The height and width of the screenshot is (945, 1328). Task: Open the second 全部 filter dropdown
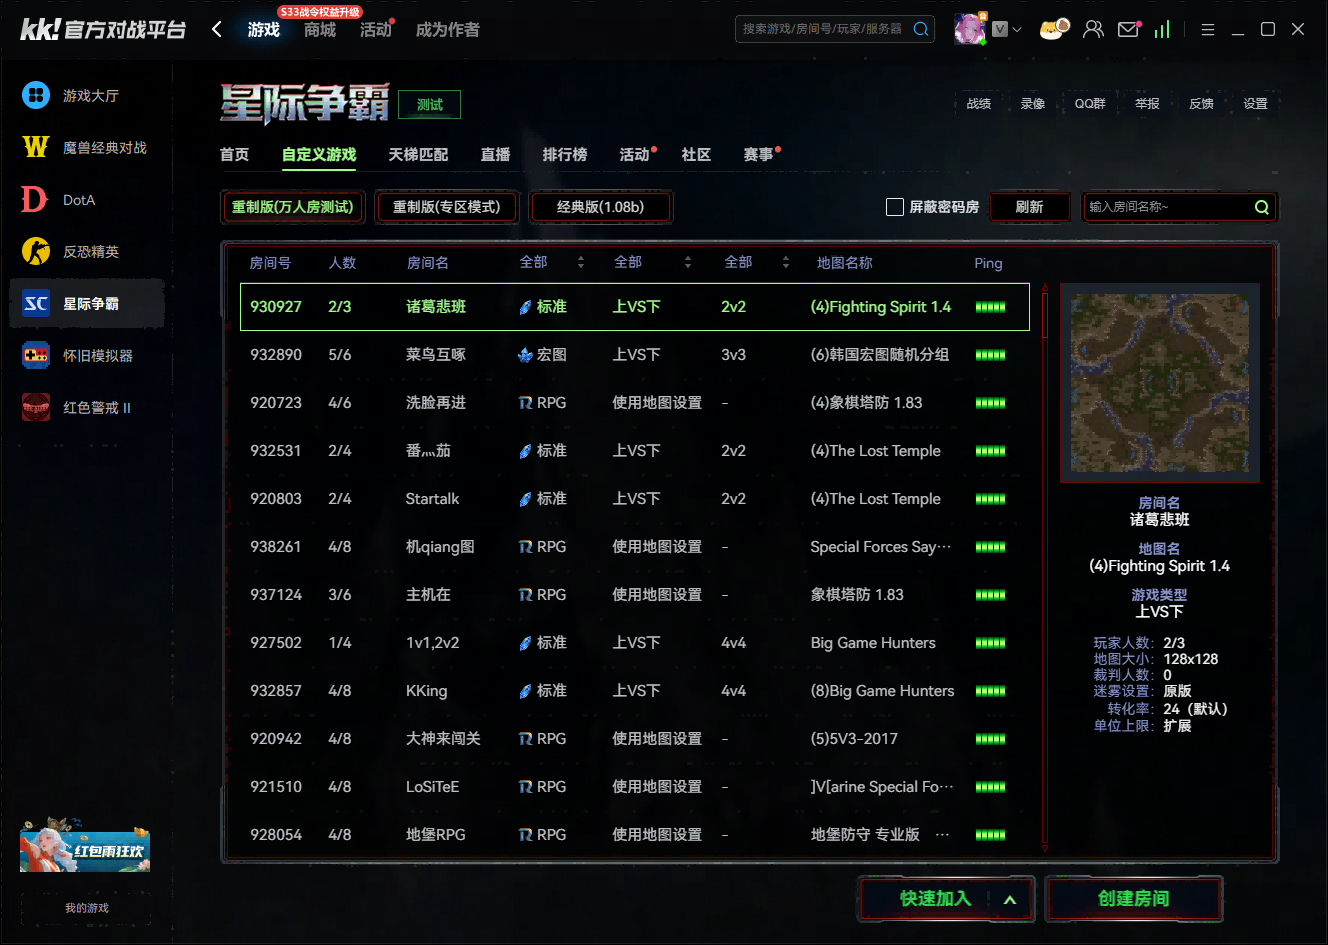pos(652,262)
